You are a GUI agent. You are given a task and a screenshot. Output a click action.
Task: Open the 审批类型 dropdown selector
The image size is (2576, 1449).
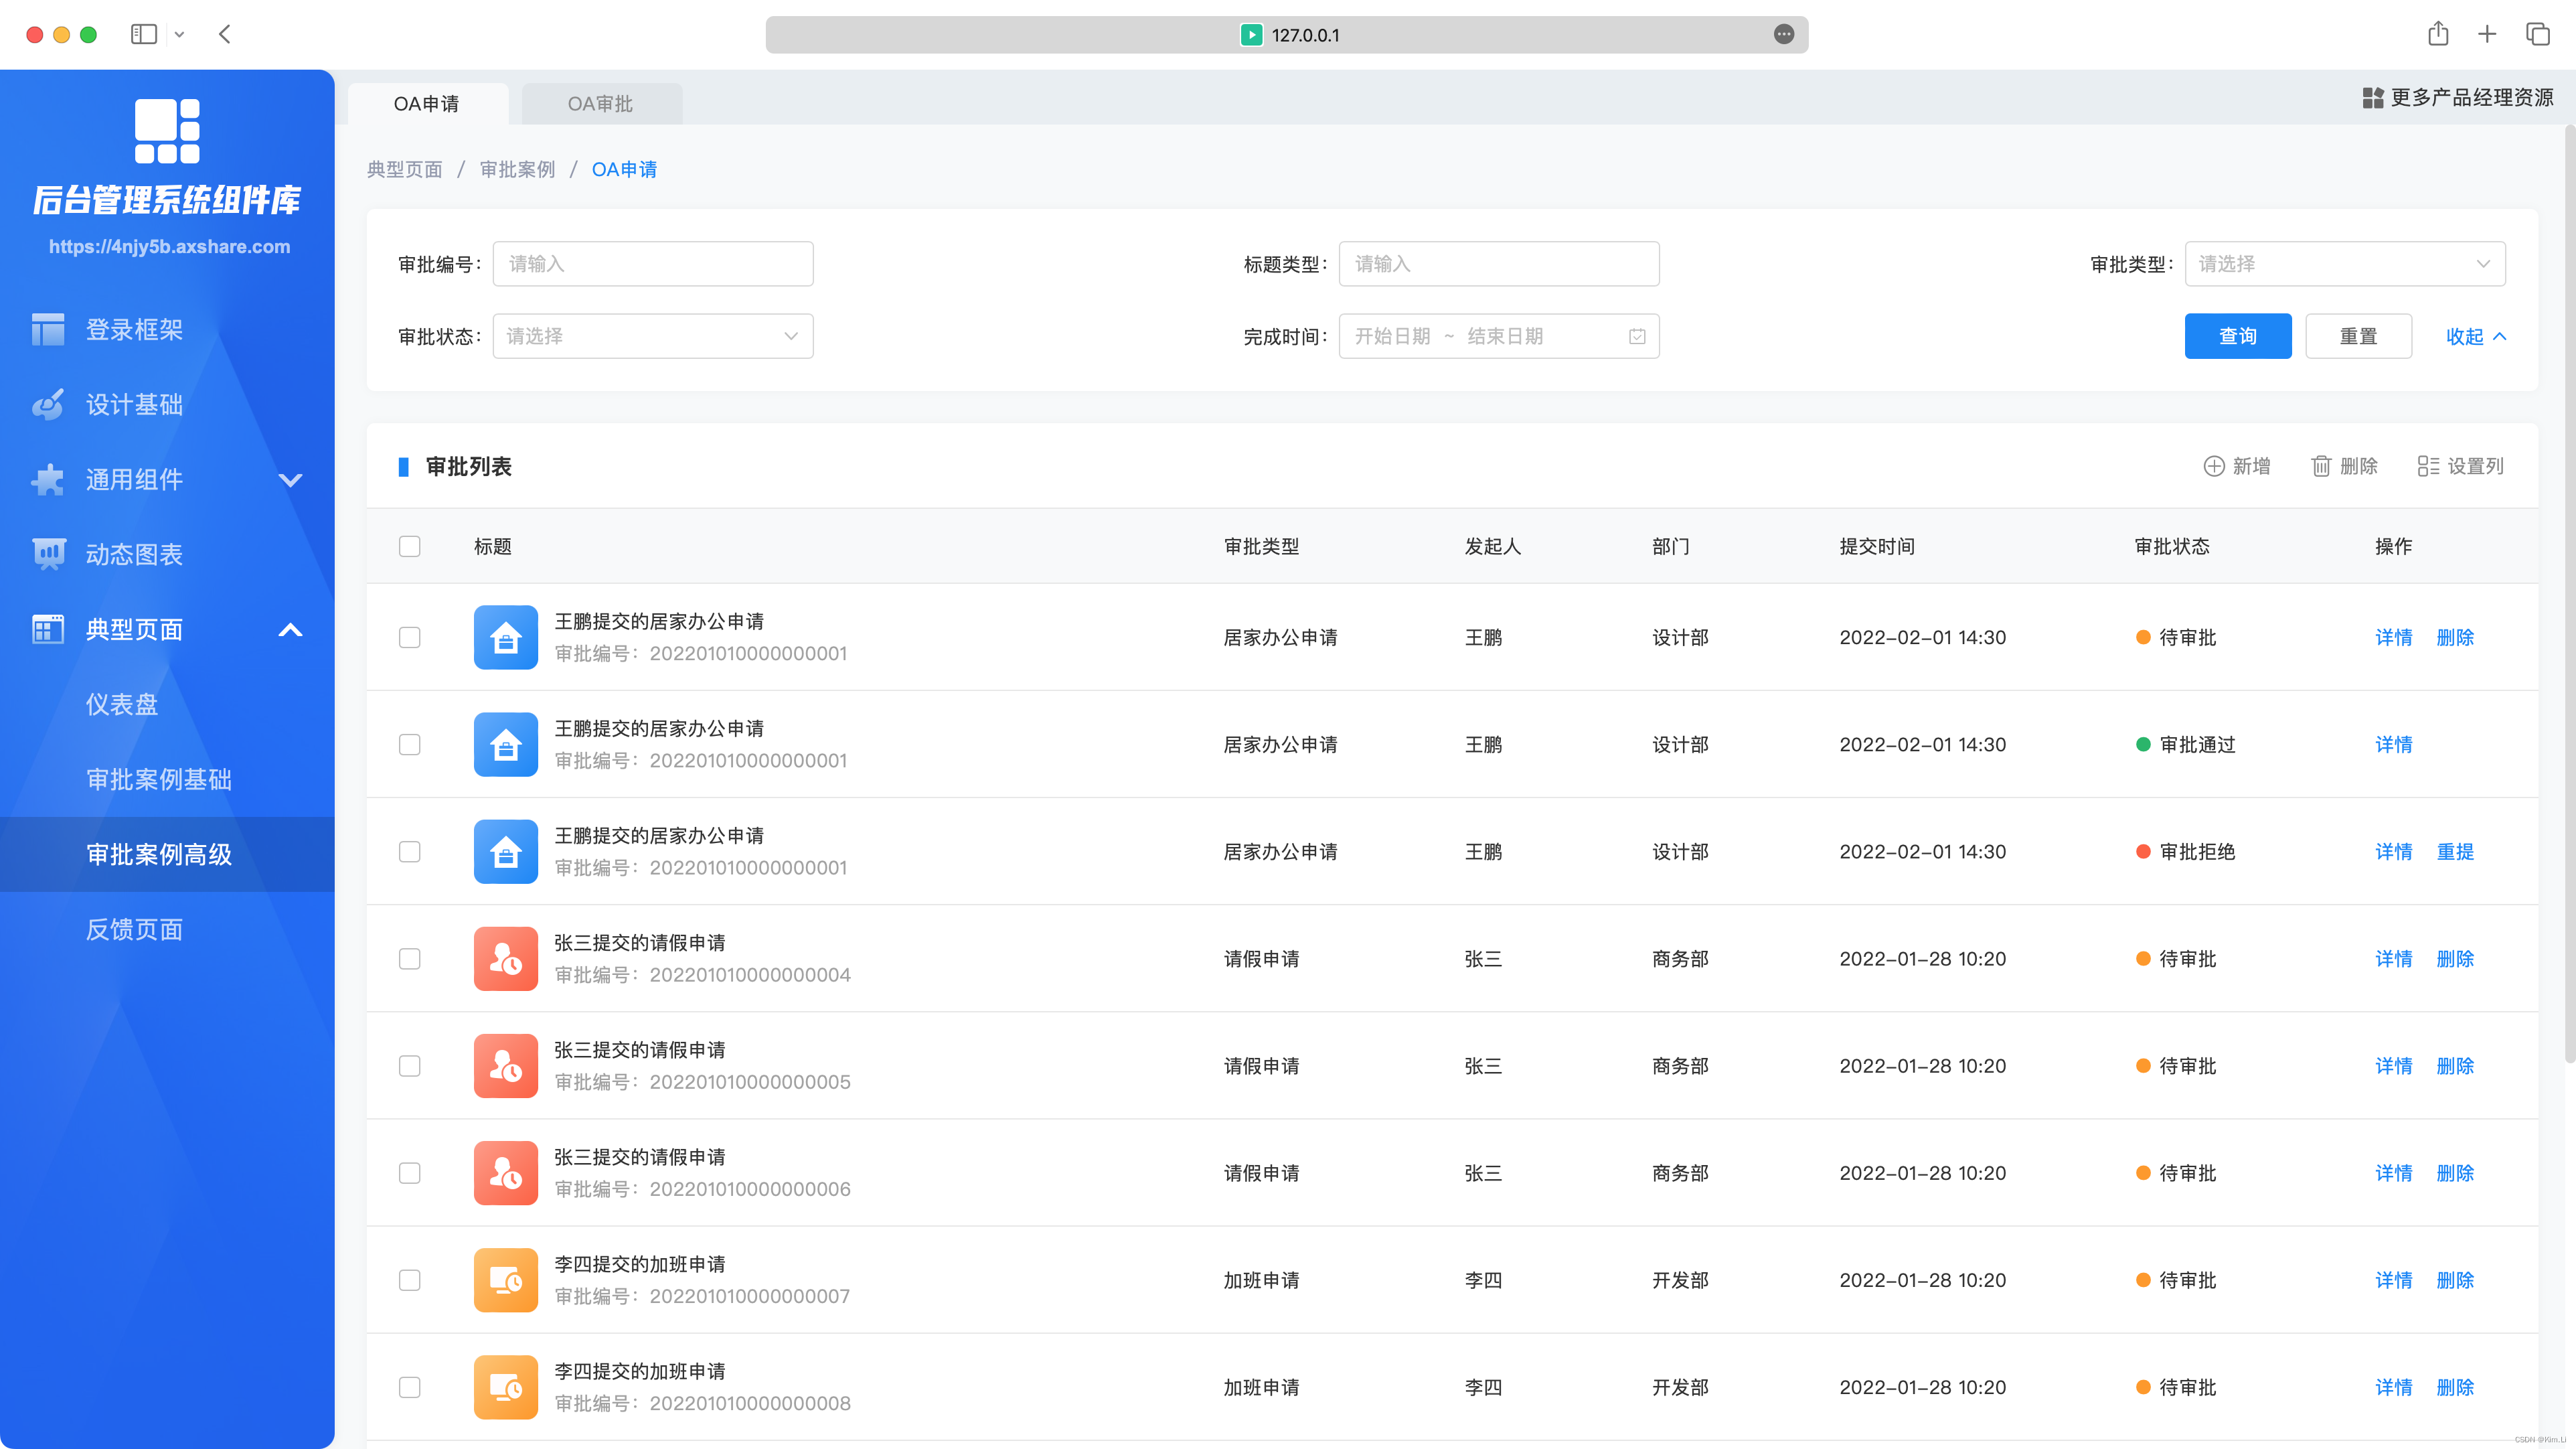2344,264
